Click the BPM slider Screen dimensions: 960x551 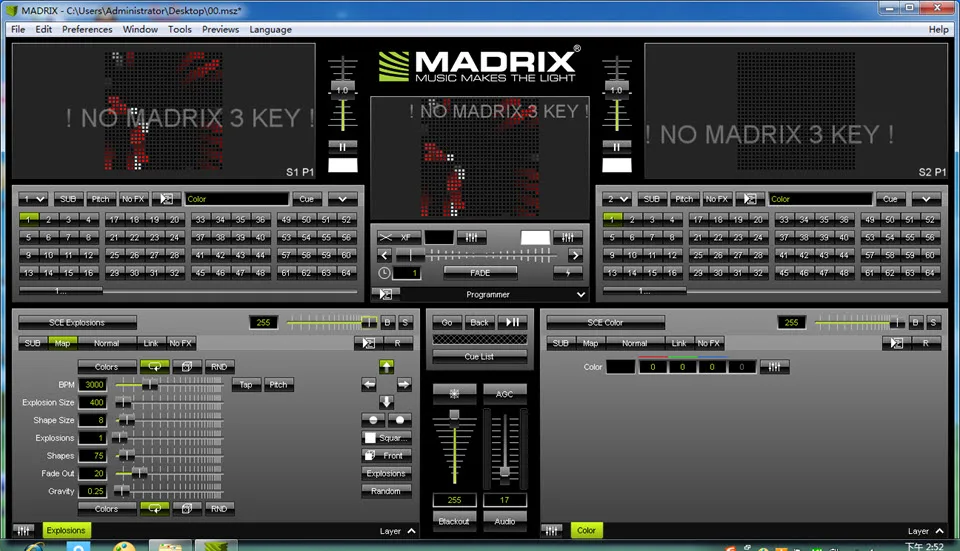click(x=168, y=384)
